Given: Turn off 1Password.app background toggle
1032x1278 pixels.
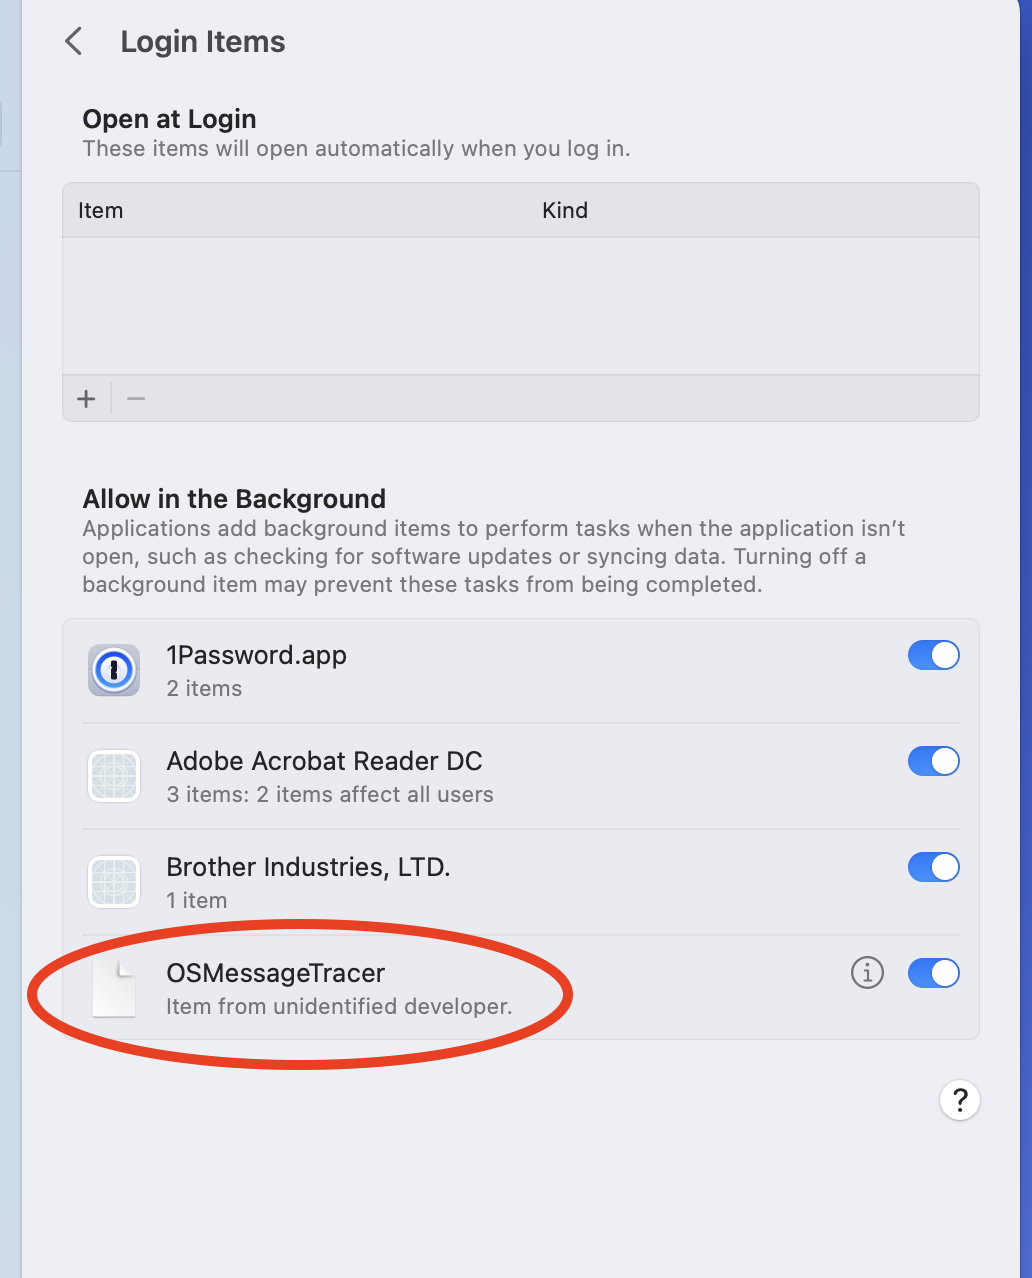Looking at the screenshot, I should click(x=933, y=655).
